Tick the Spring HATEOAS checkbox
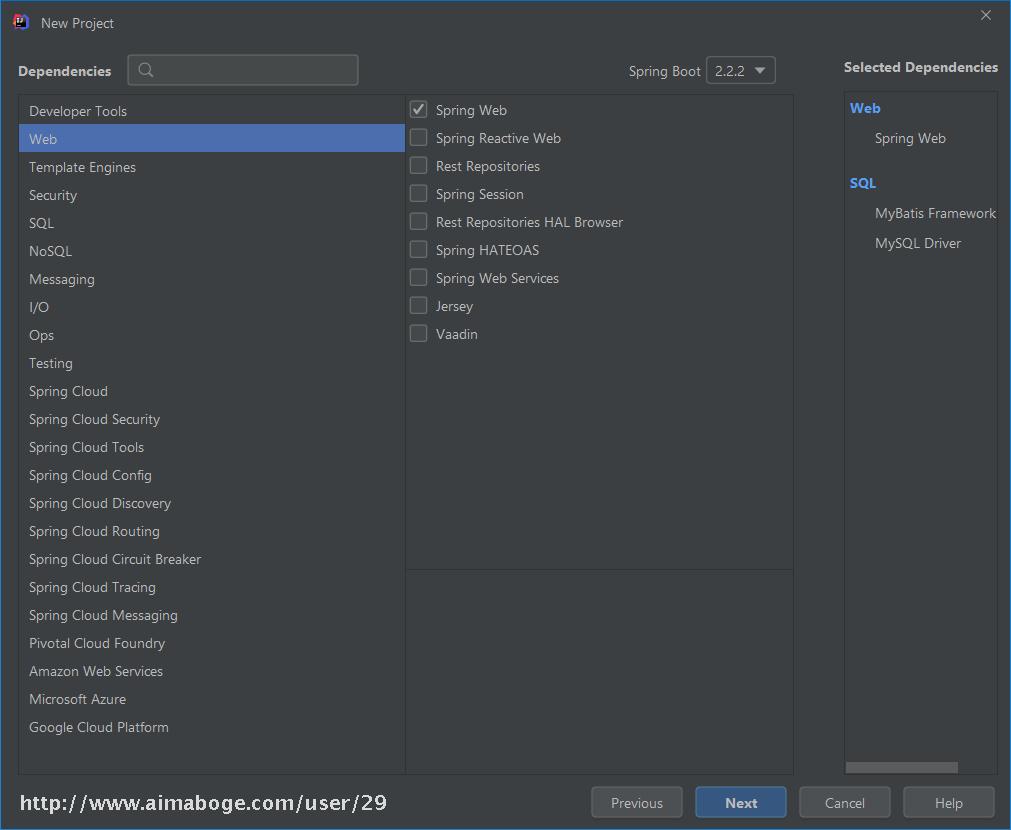Viewport: 1011px width, 830px height. point(418,250)
